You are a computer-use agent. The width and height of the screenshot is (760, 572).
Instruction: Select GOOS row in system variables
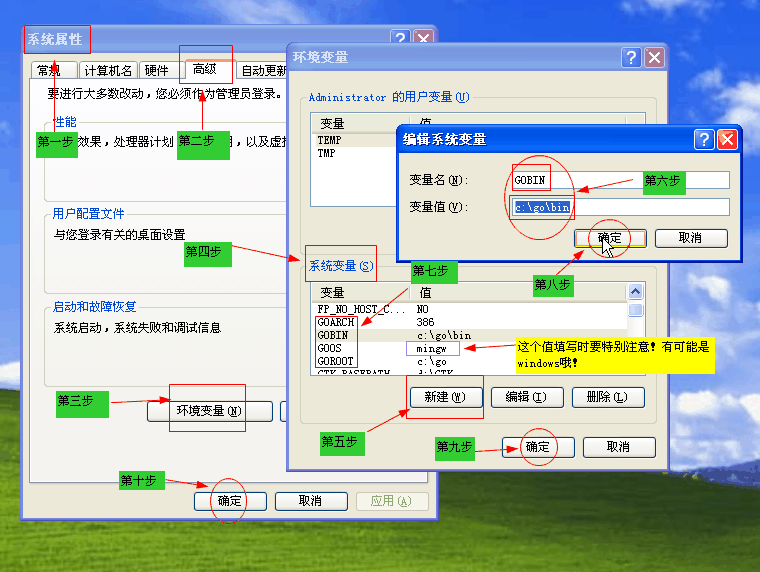pos(469,349)
